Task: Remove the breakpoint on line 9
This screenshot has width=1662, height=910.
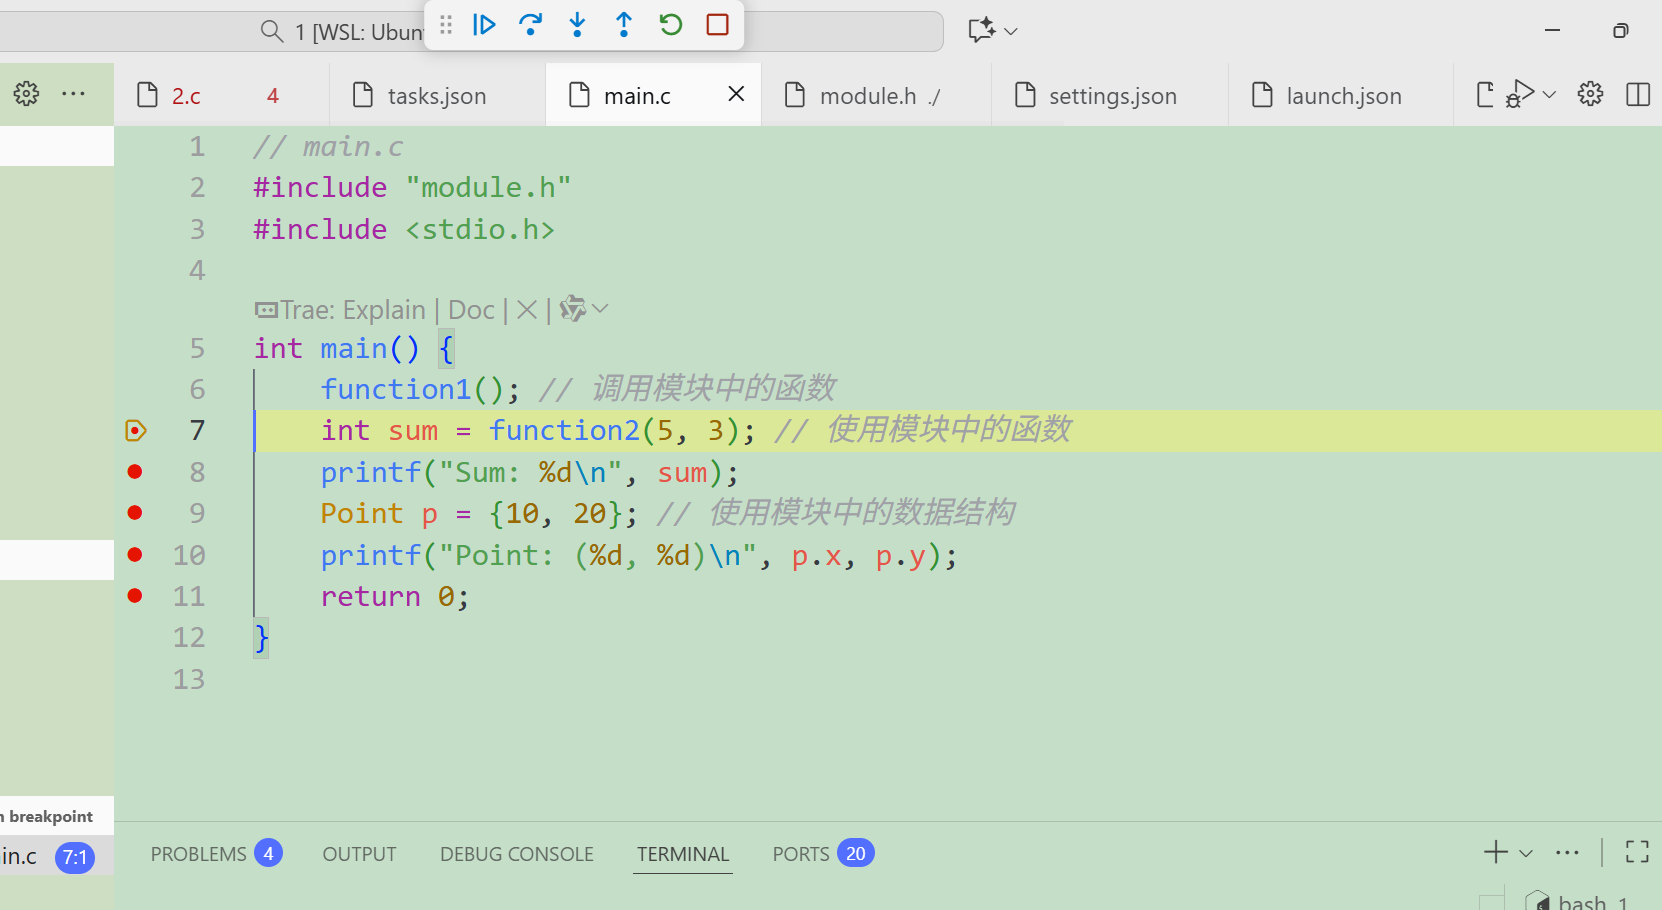Action: [x=135, y=512]
